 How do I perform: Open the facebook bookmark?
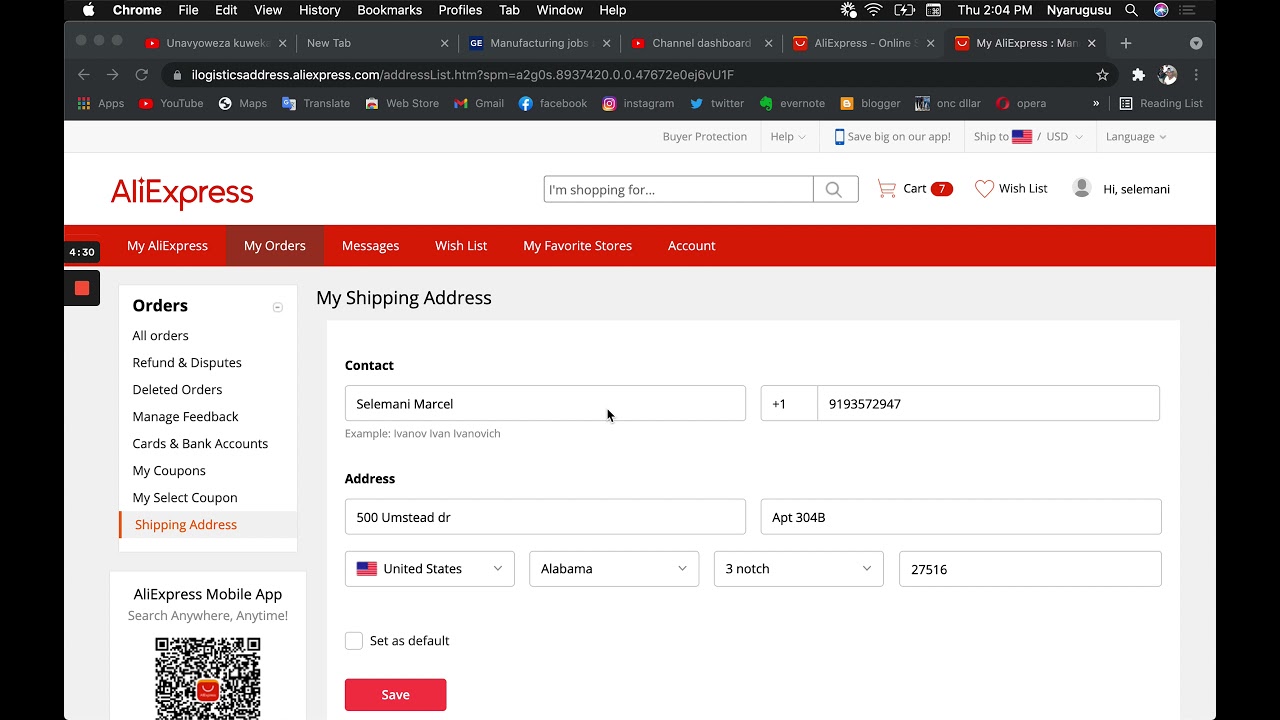coord(553,103)
